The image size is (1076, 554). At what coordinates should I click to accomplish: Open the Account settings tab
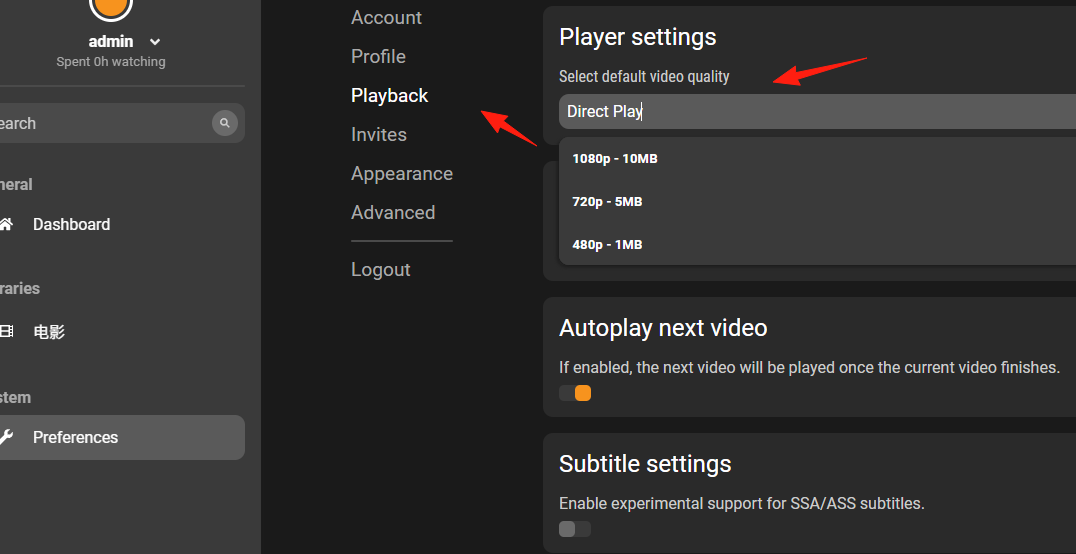[x=386, y=18]
